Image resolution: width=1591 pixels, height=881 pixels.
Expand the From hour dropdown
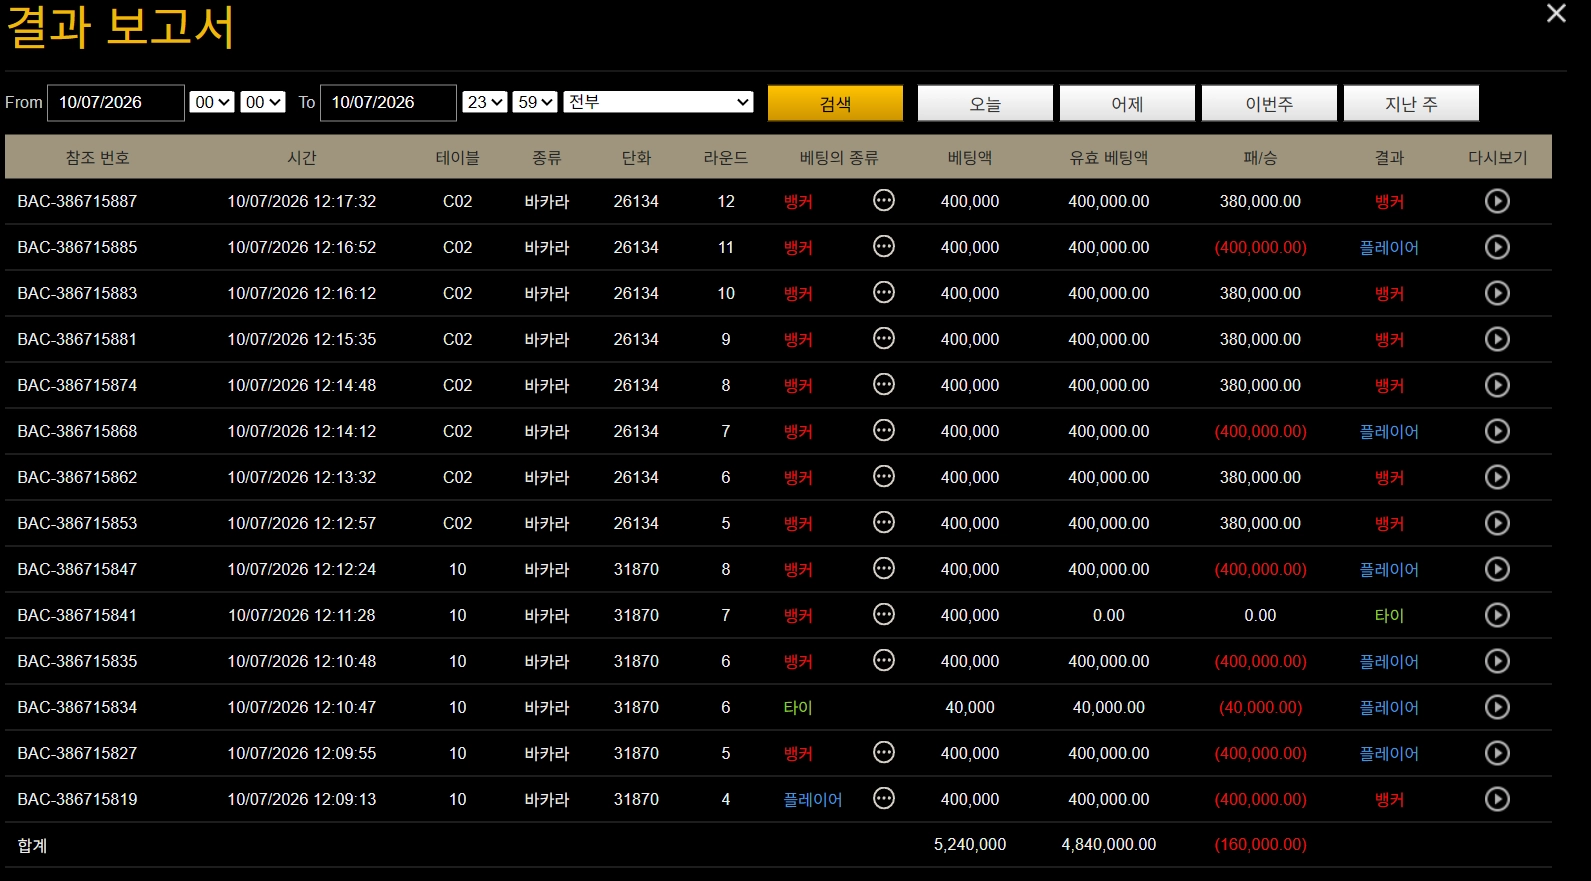coord(212,102)
